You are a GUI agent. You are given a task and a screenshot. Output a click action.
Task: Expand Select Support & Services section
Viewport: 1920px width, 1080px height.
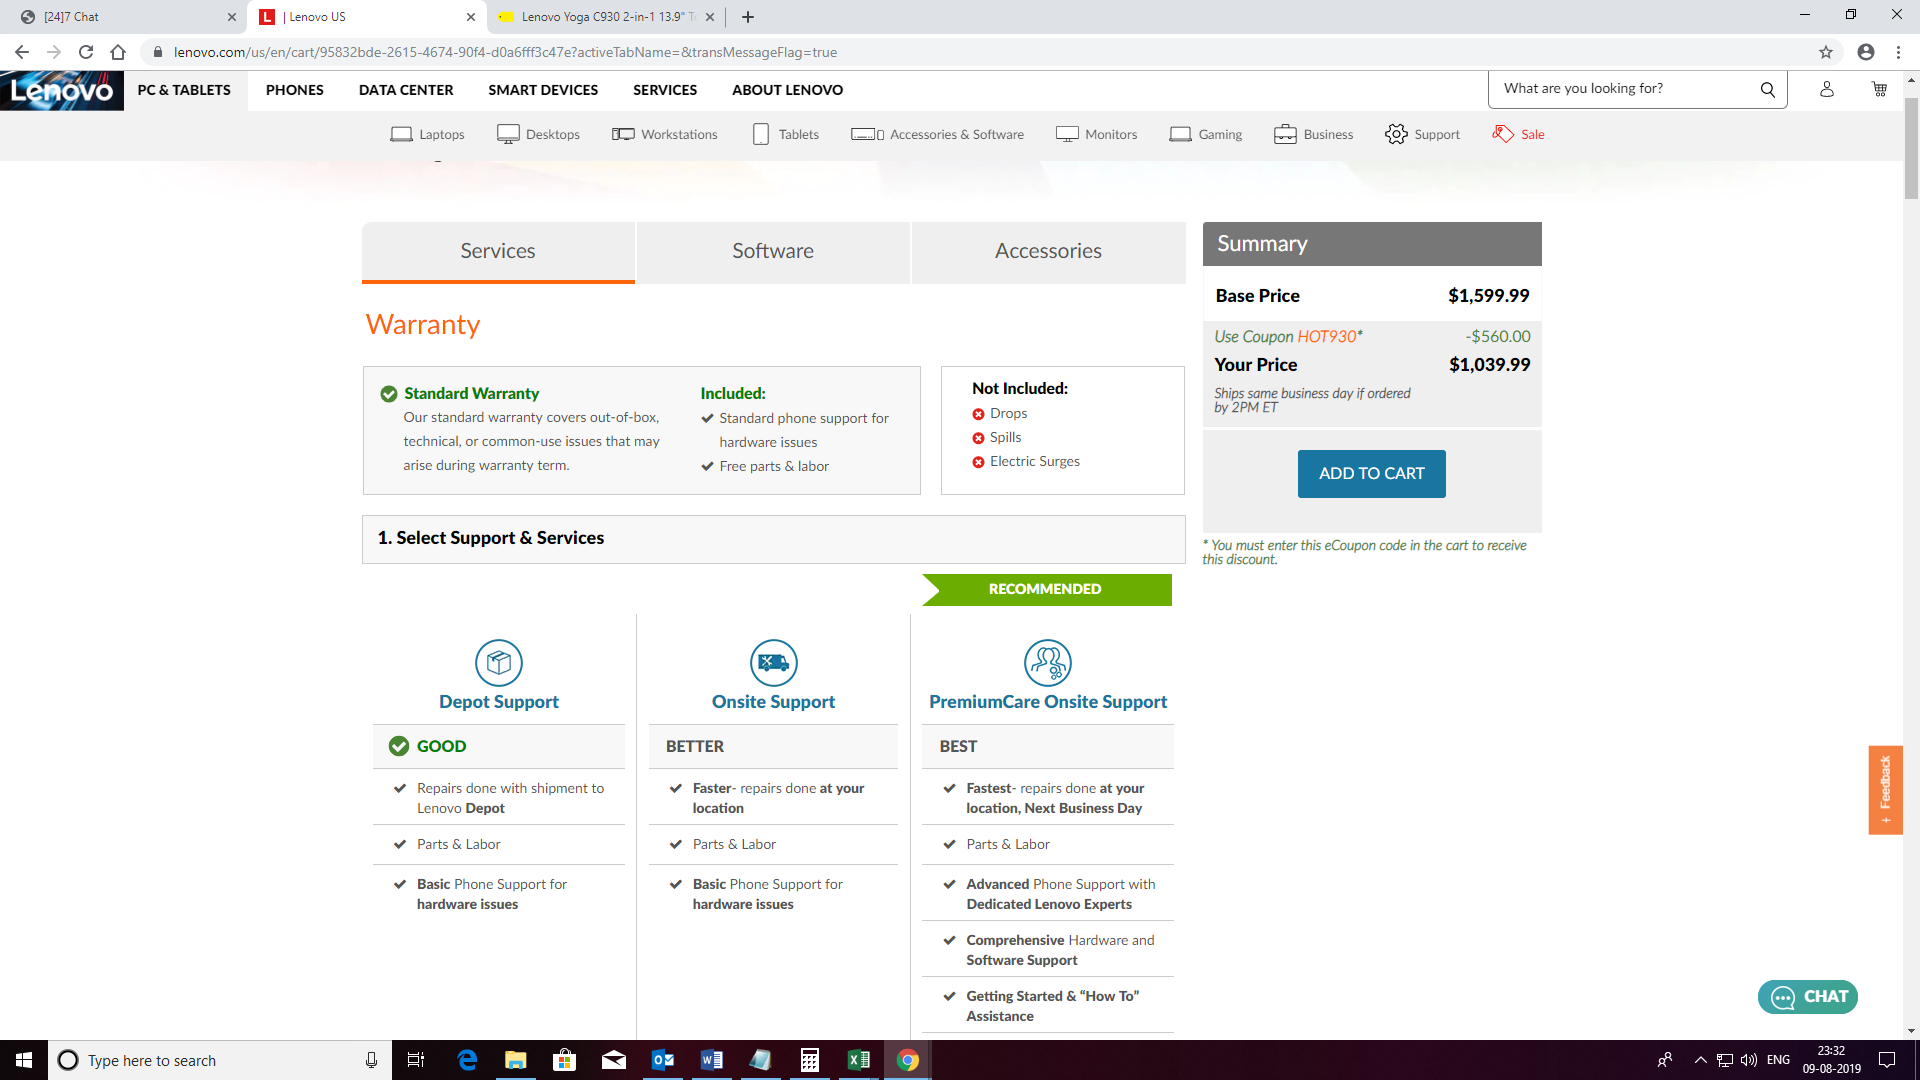click(x=773, y=538)
